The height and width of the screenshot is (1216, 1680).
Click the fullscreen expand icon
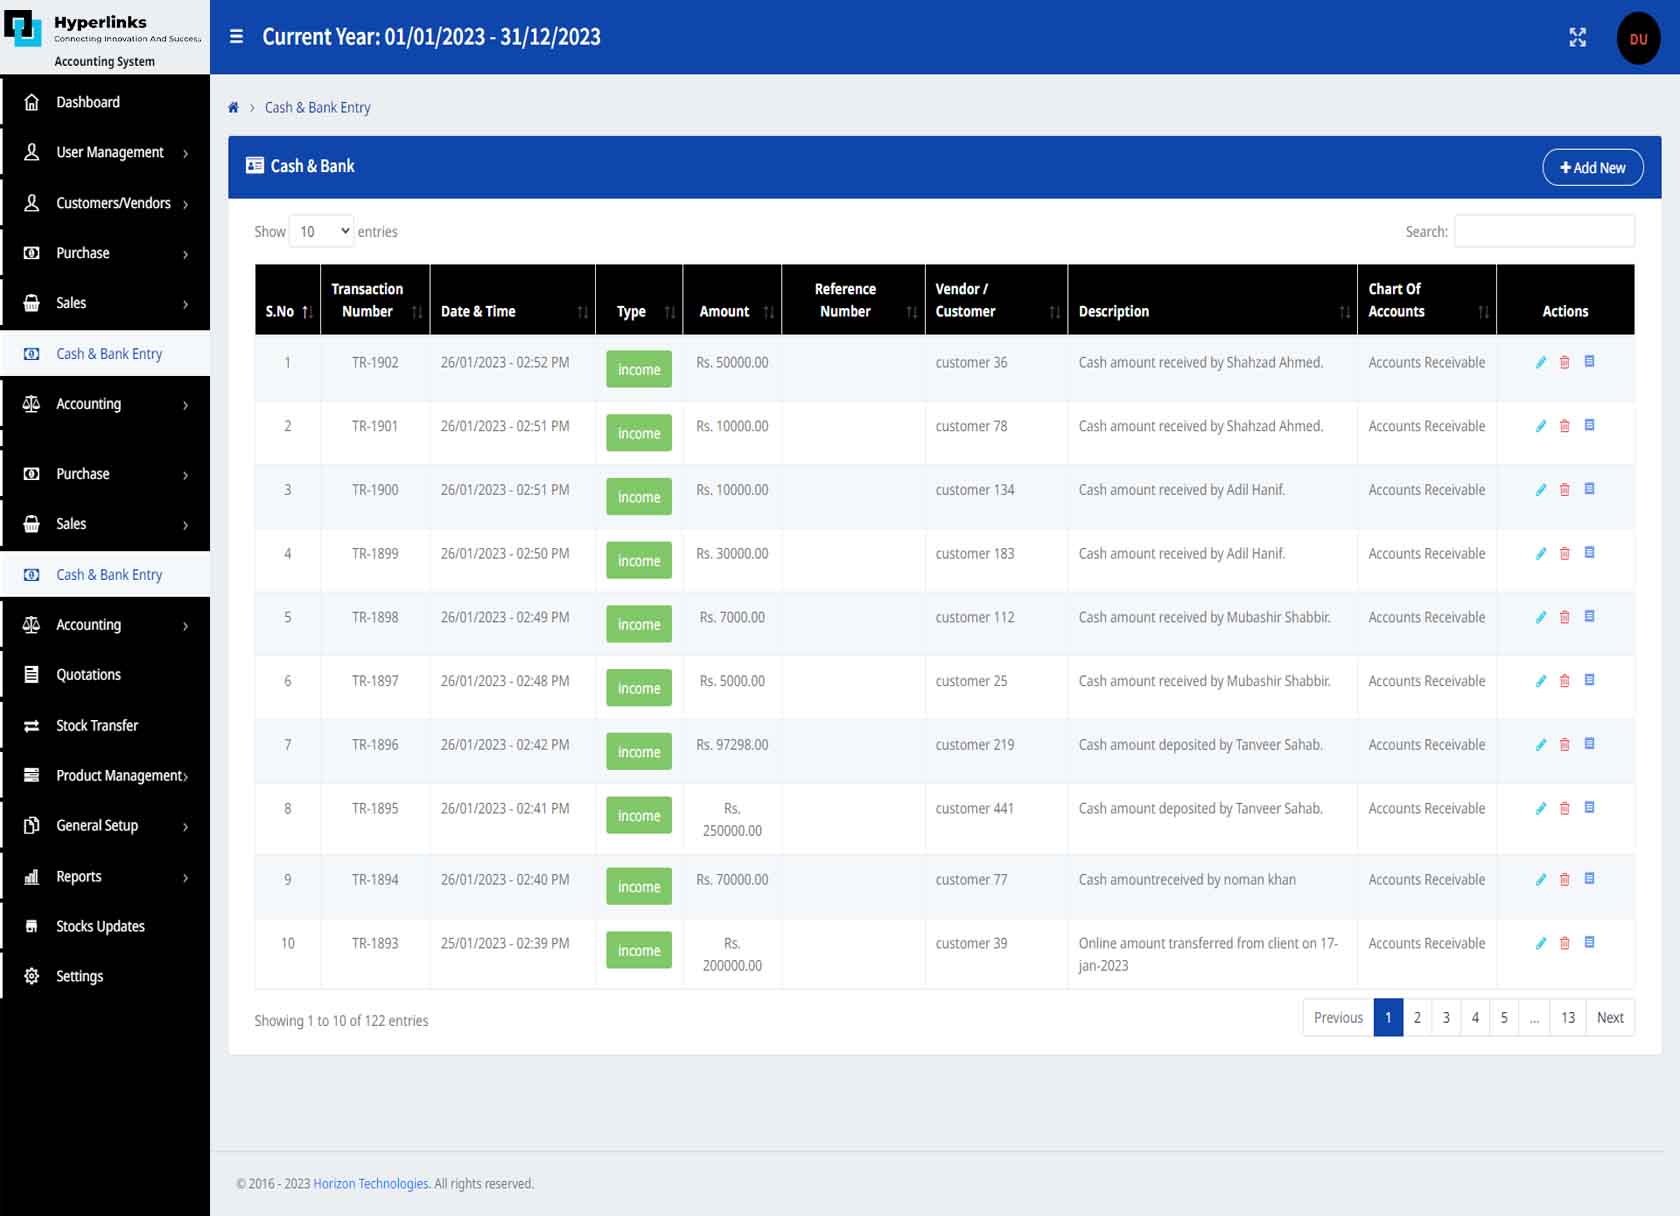1577,37
